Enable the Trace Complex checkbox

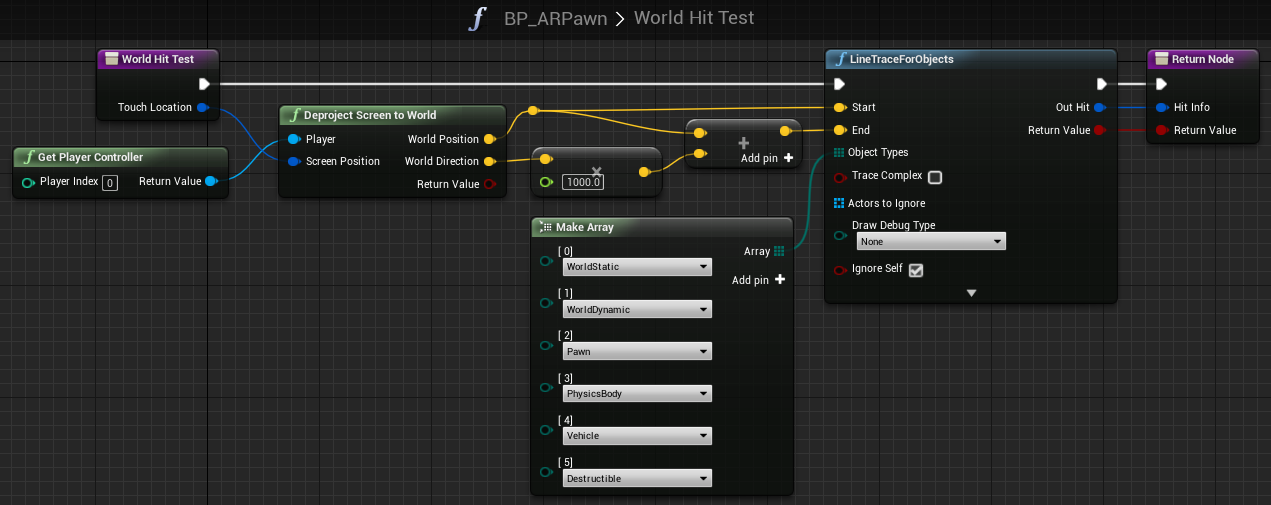935,177
